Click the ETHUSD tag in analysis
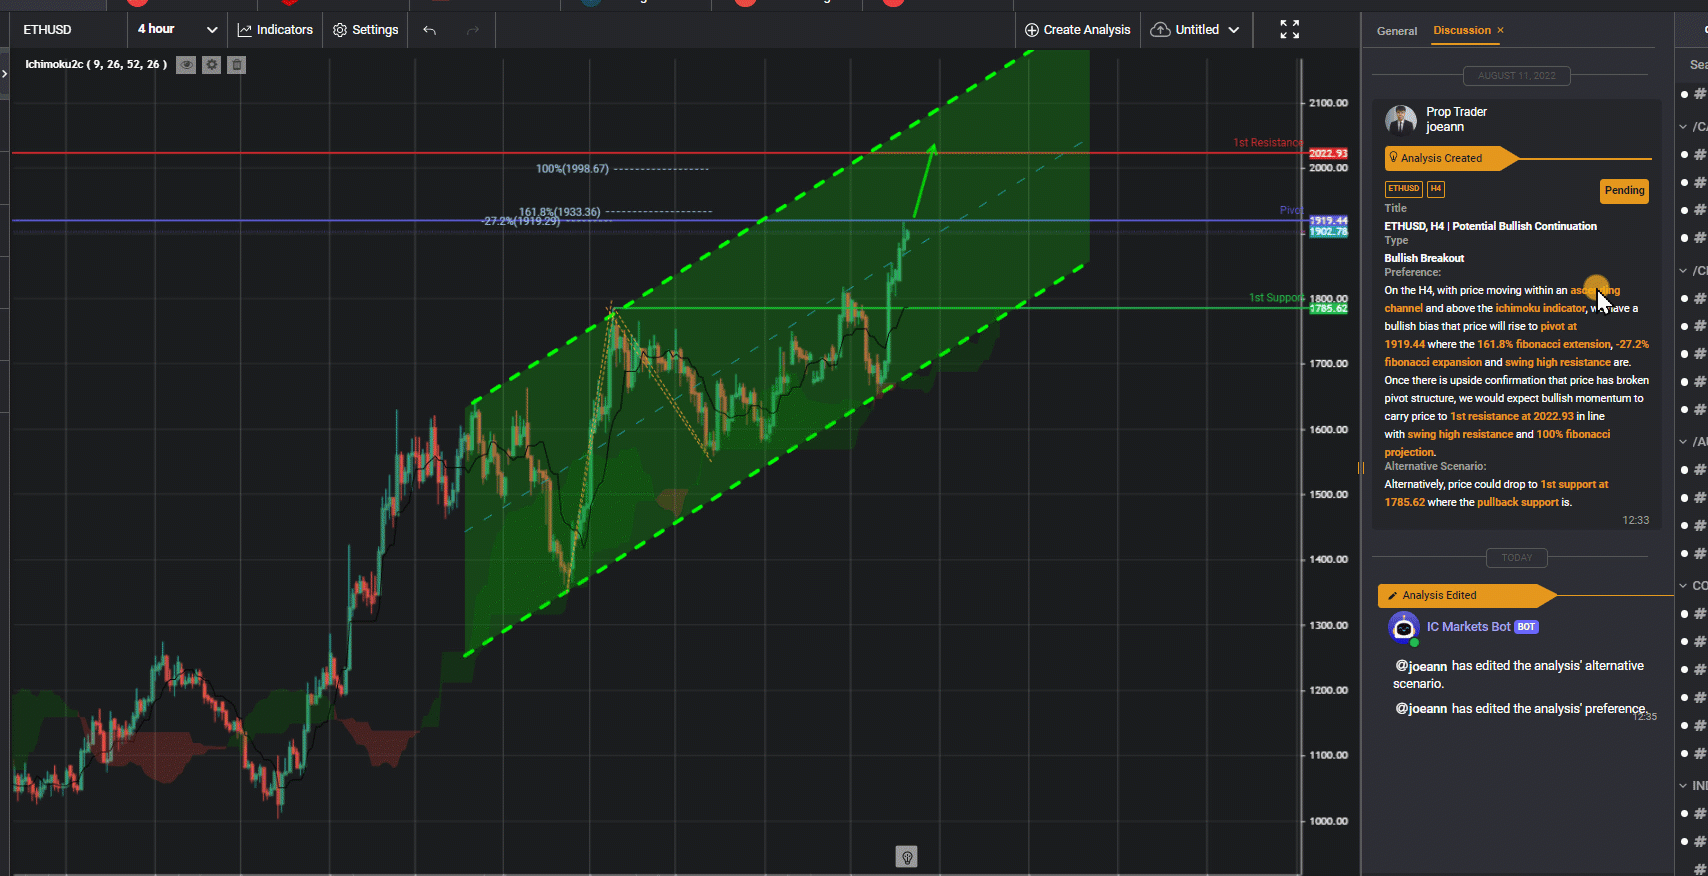1708x876 pixels. 1403,188
